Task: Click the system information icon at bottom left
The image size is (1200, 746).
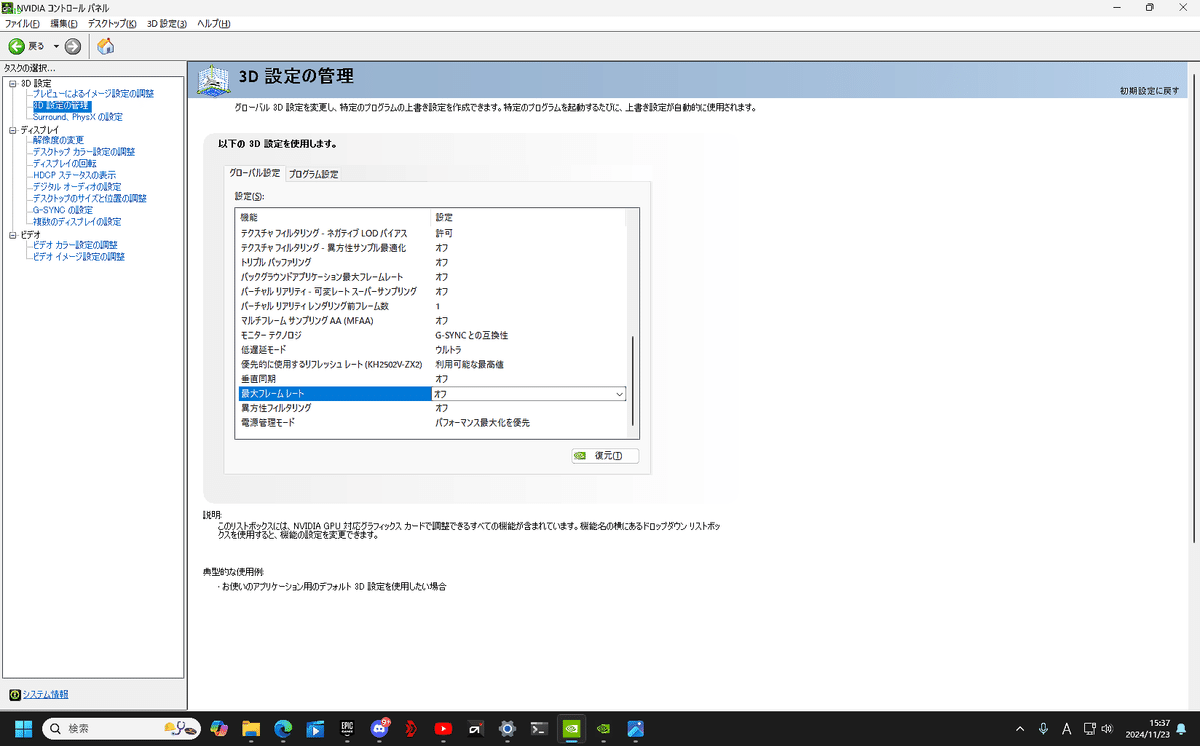Action: [14, 695]
